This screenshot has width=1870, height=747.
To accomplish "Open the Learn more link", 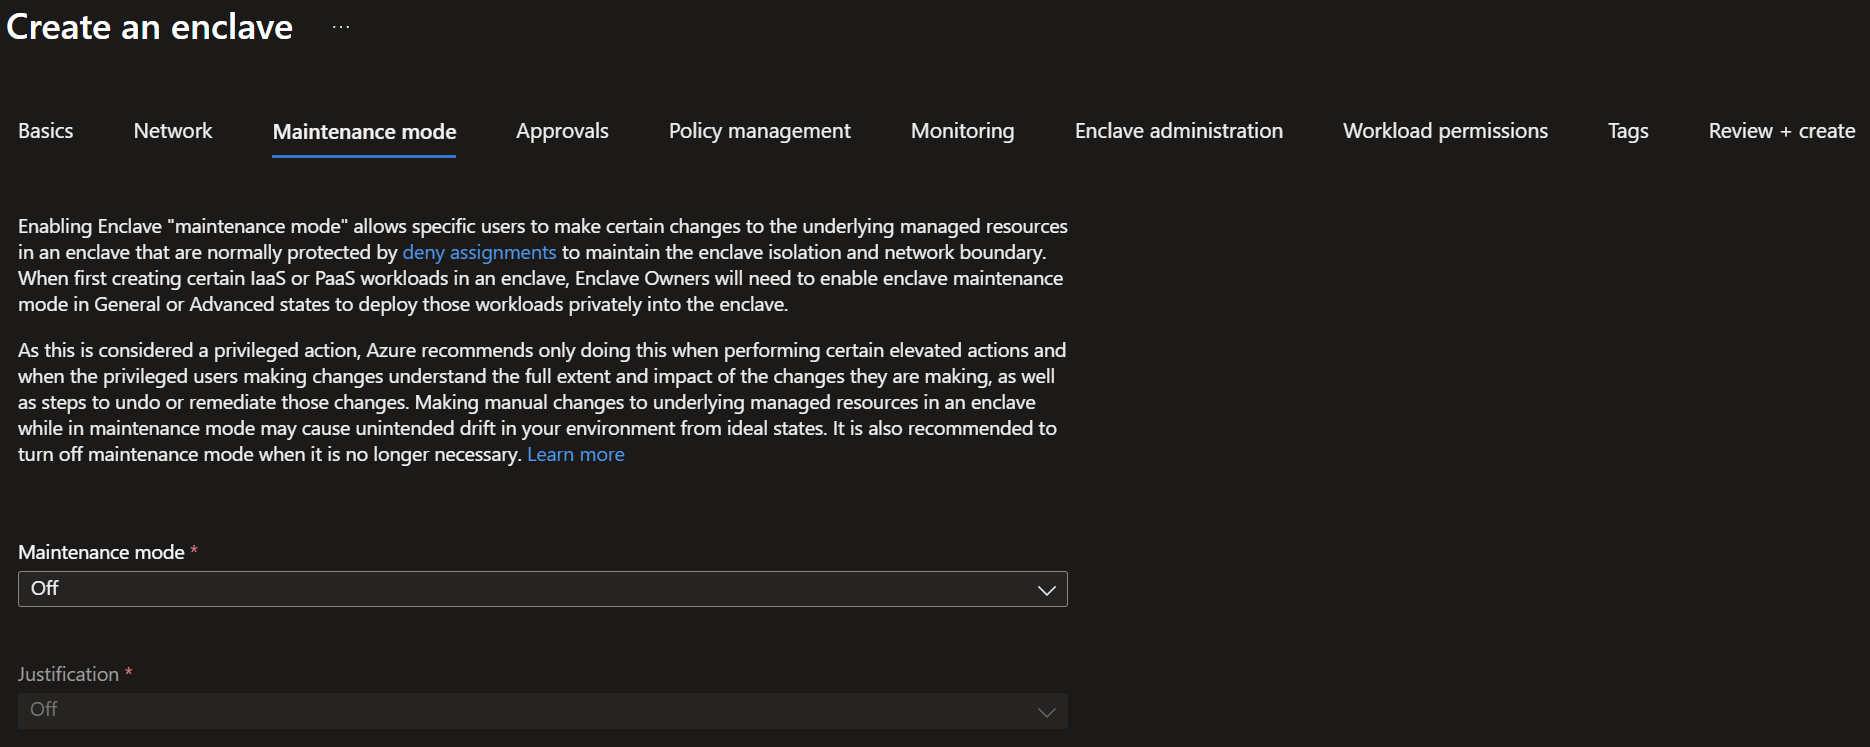I will click(576, 455).
